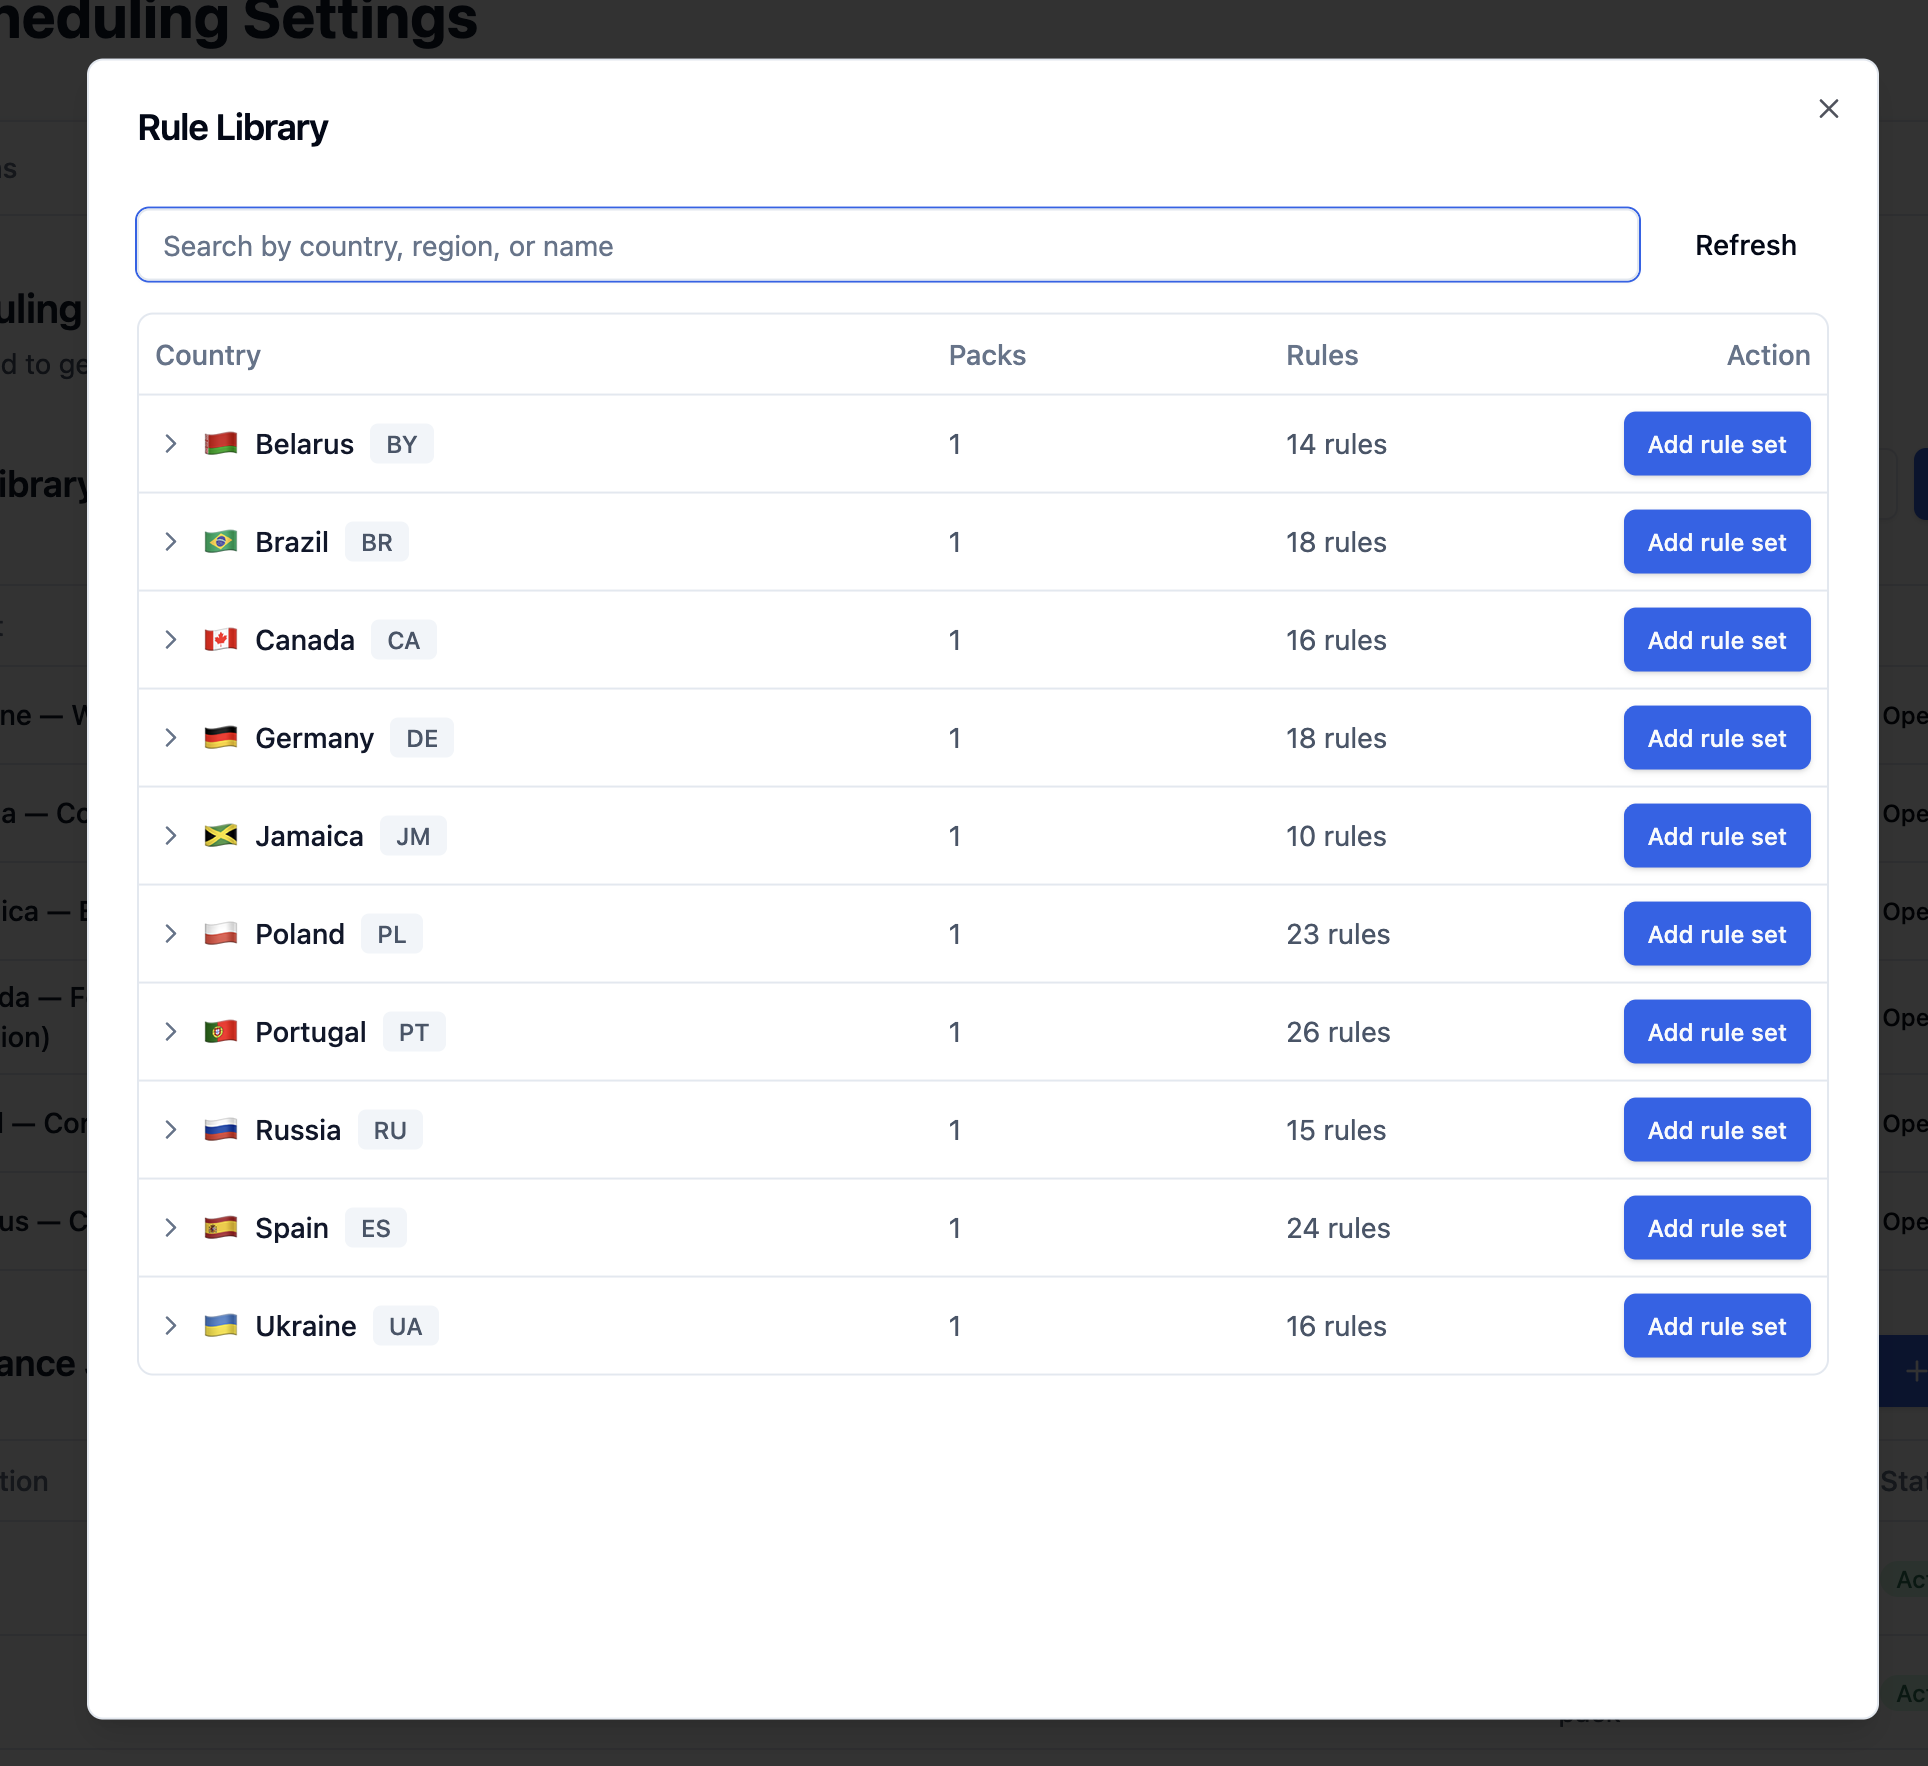Viewport: 1928px width, 1766px height.
Task: Add rule set for Portugal
Action: click(1716, 1032)
